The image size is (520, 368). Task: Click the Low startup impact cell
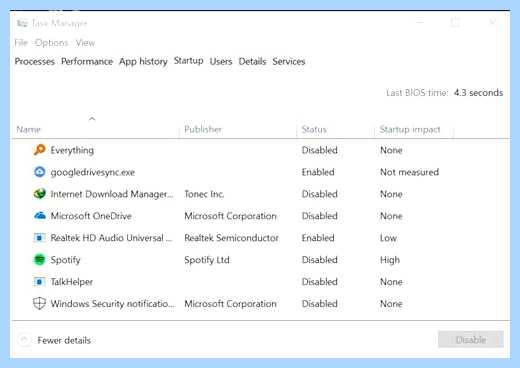click(x=389, y=238)
